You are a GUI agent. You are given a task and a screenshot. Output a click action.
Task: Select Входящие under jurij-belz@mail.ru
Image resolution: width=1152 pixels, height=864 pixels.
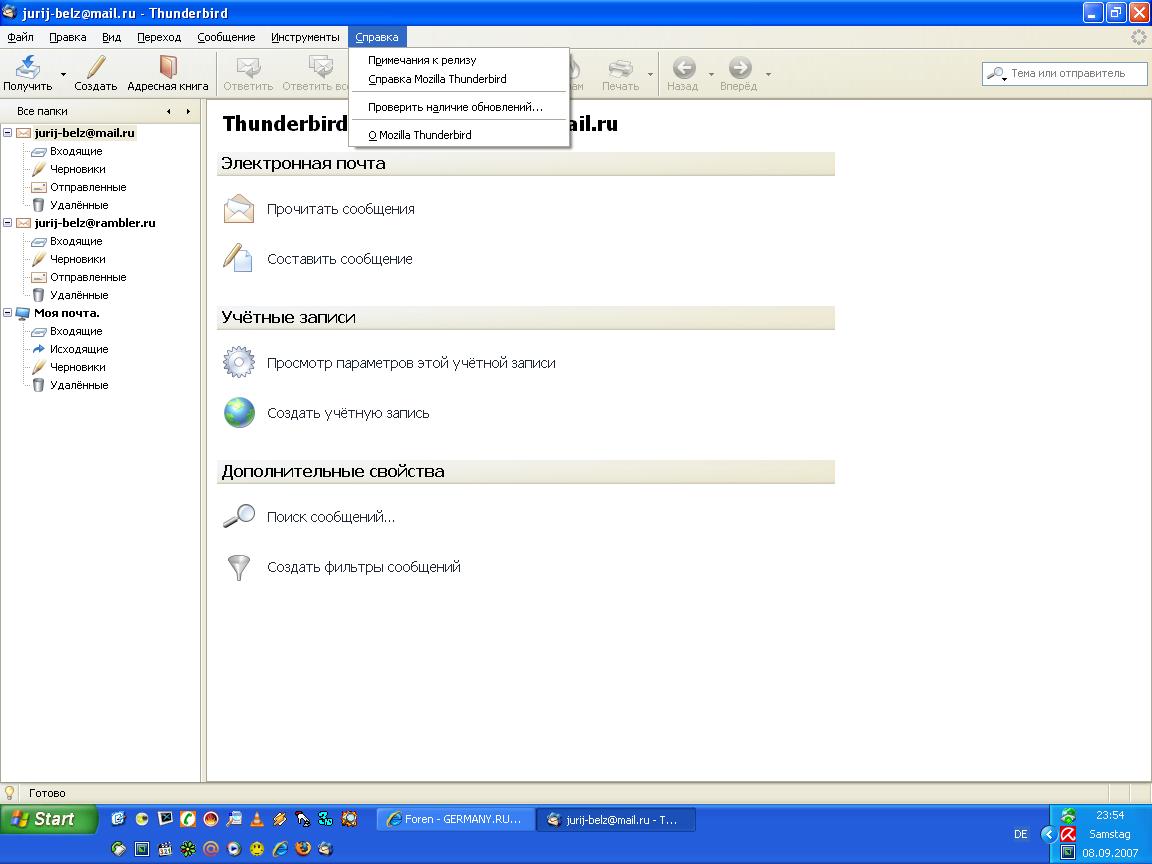click(x=76, y=151)
